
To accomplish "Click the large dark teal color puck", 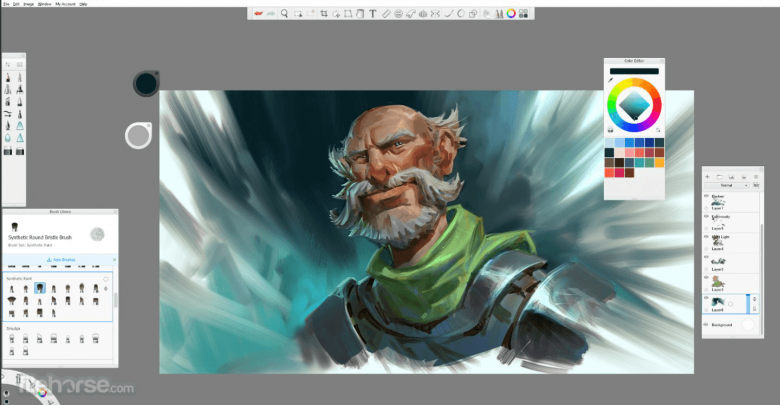I will click(x=146, y=83).
